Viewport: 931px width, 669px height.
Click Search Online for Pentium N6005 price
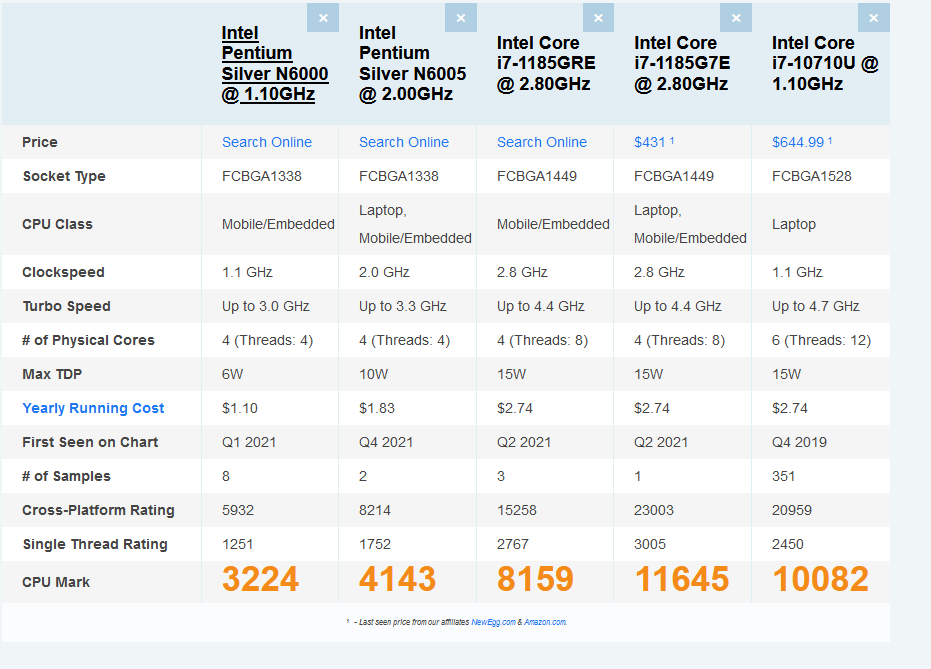coord(404,142)
